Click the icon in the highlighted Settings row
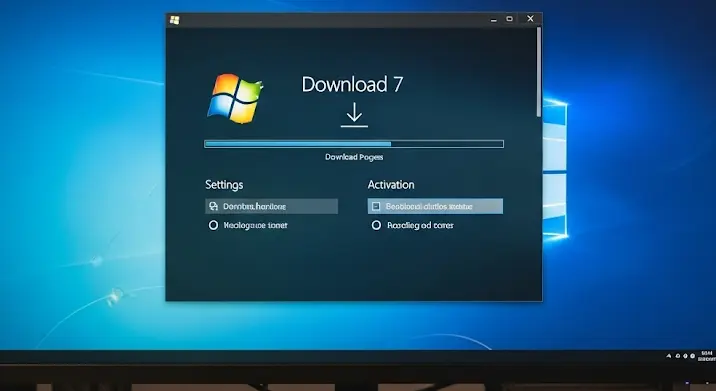 213,206
